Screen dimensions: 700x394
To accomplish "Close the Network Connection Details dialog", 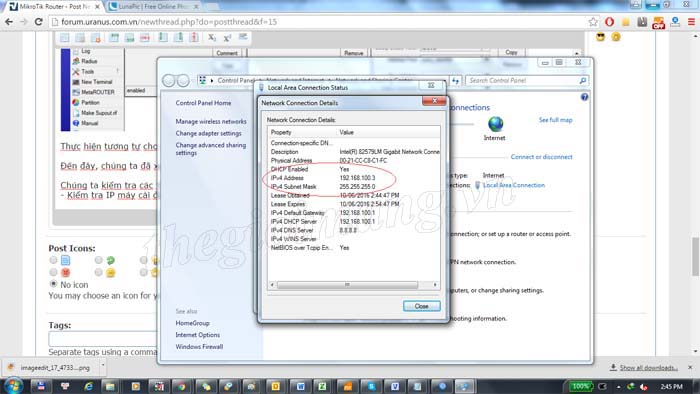I will tap(421, 306).
